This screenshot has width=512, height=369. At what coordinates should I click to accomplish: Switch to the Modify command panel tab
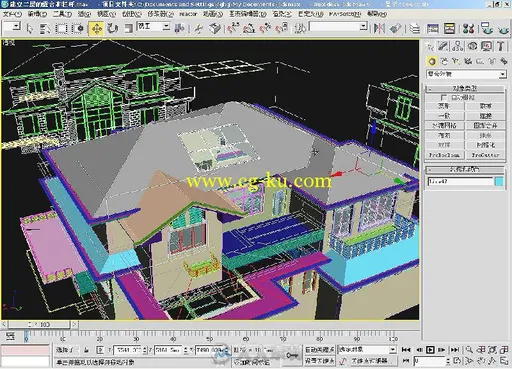pyautogui.click(x=443, y=46)
